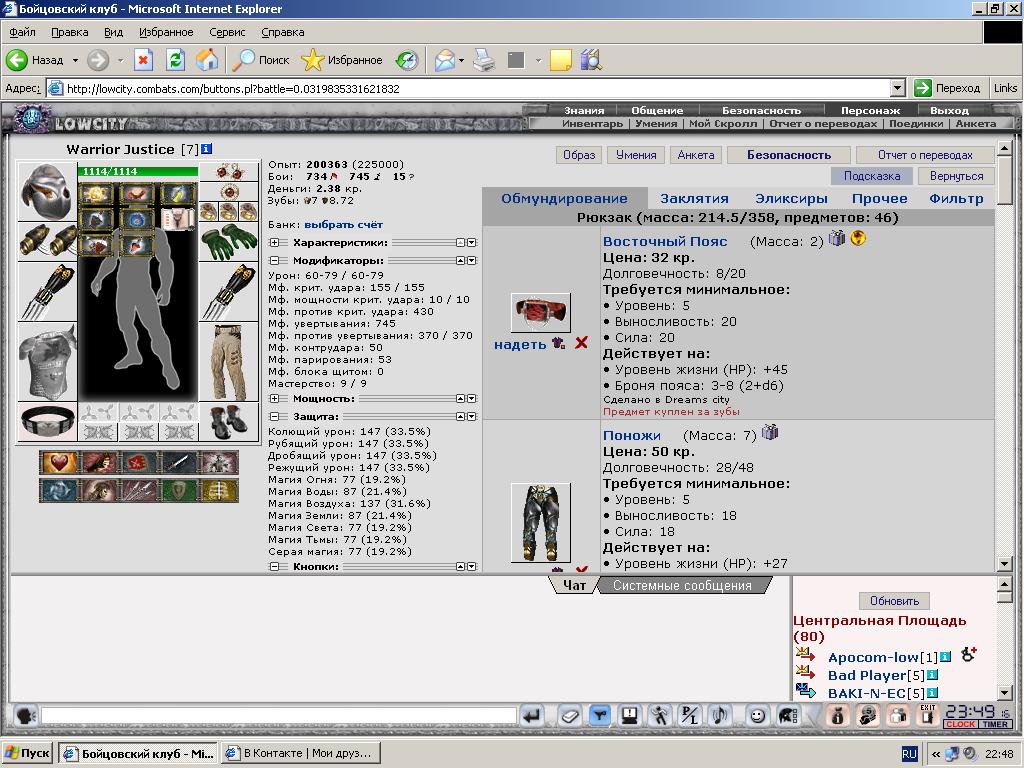
Task: Click the bracers slot under the helmet
Action: pos(47,241)
